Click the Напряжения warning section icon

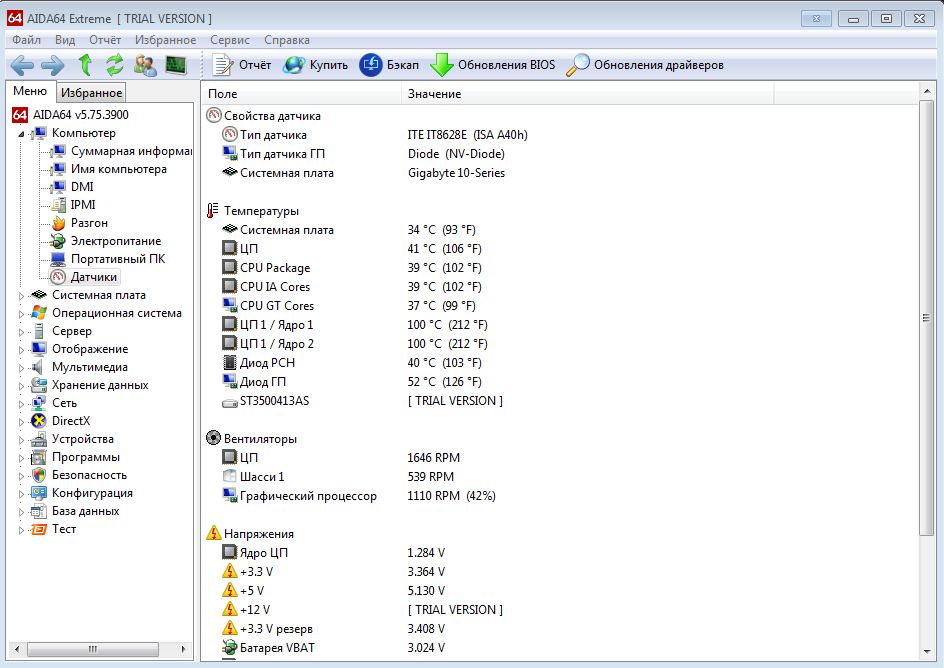tap(213, 533)
